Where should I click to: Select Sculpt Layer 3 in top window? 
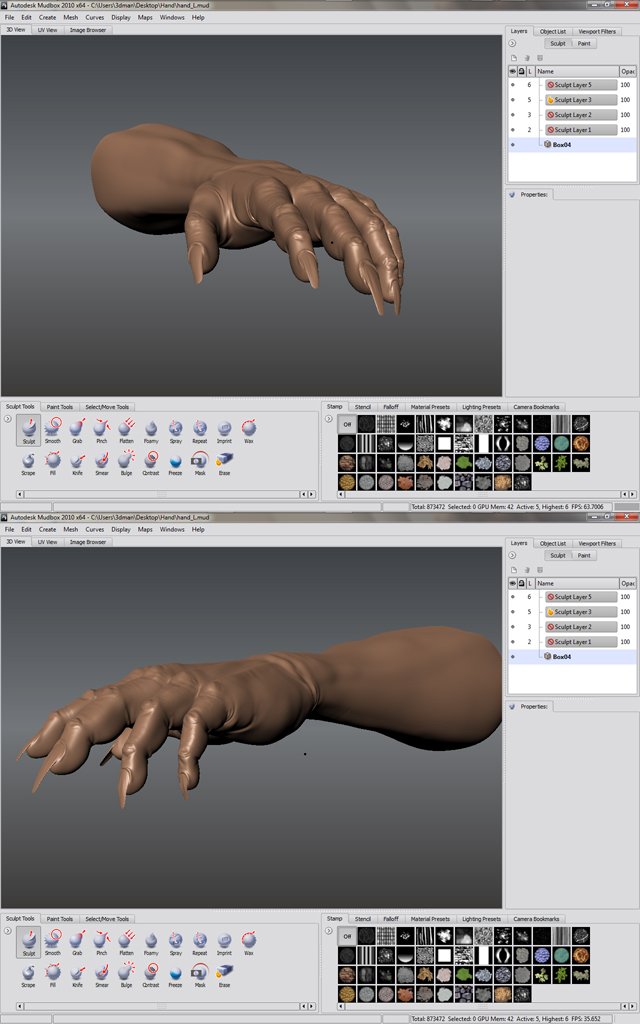(x=581, y=100)
